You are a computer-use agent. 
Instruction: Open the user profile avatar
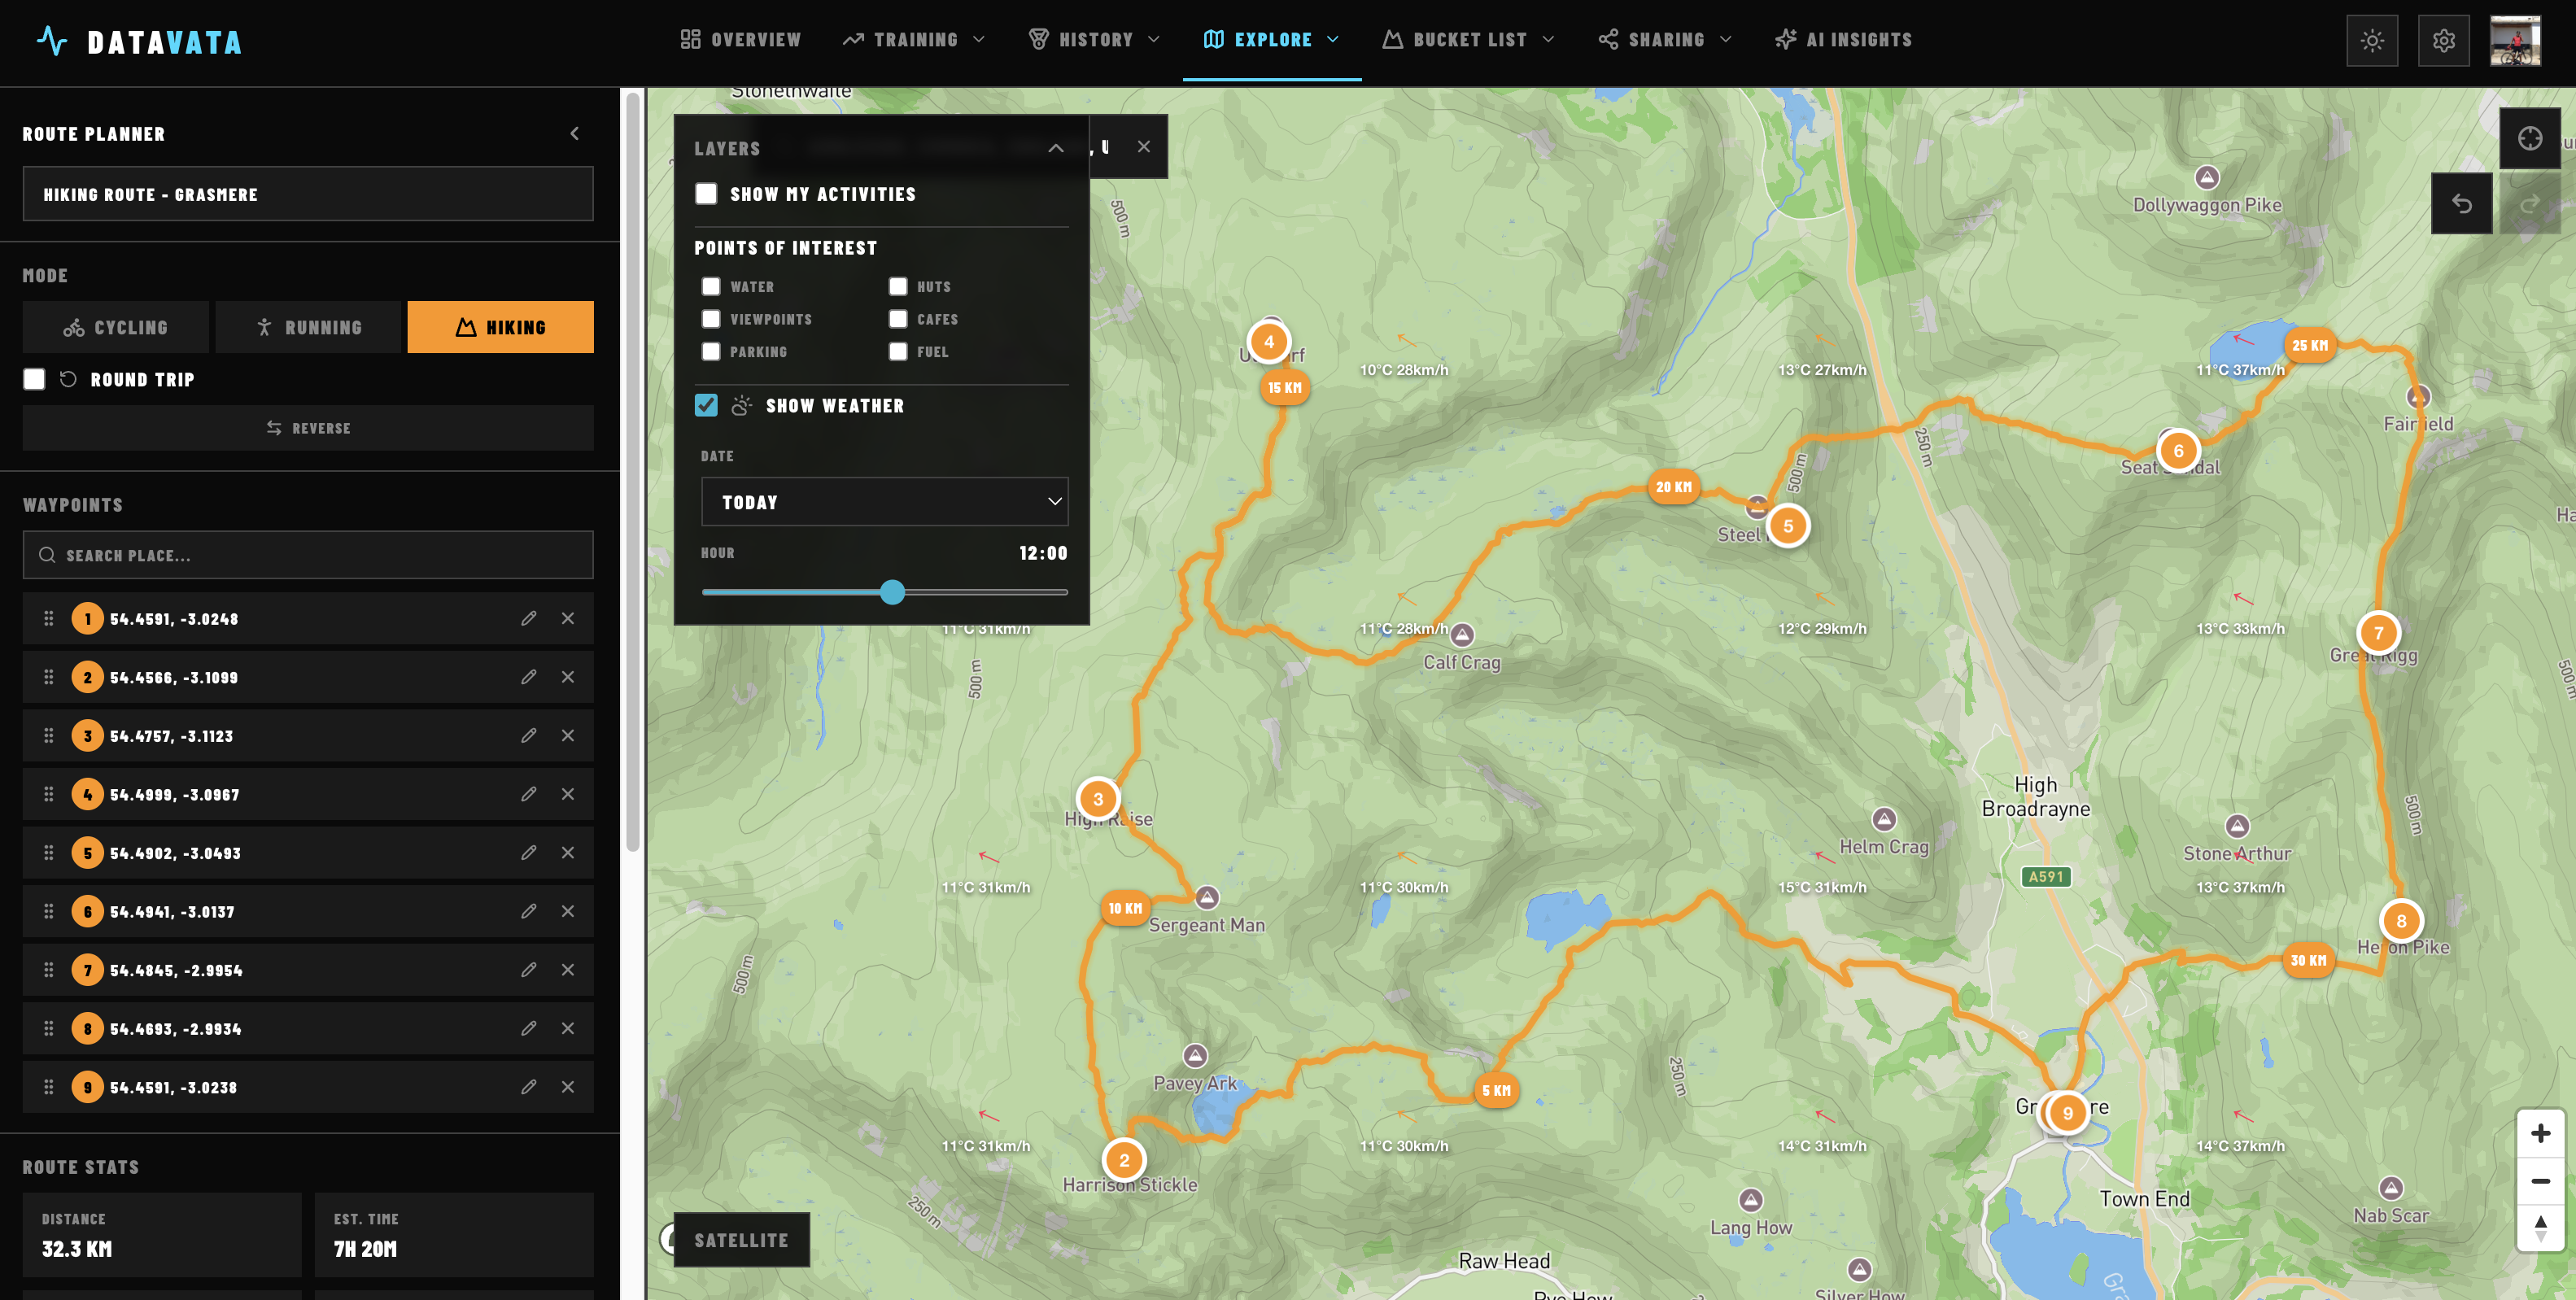click(x=2515, y=41)
